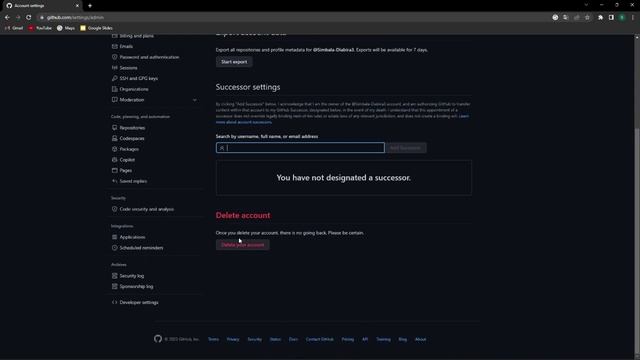The width and height of the screenshot is (640, 360).
Task: Close the Account settings tab
Action: [x=77, y=6]
